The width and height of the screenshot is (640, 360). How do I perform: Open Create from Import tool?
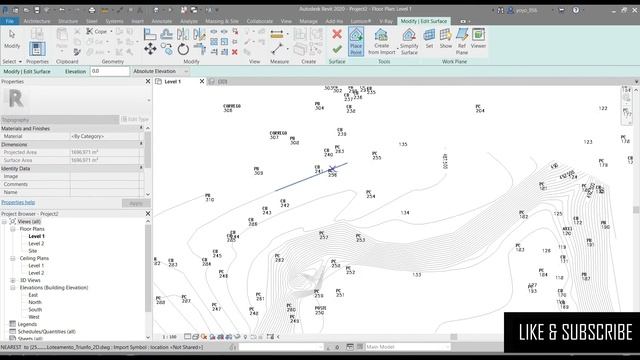(x=382, y=41)
